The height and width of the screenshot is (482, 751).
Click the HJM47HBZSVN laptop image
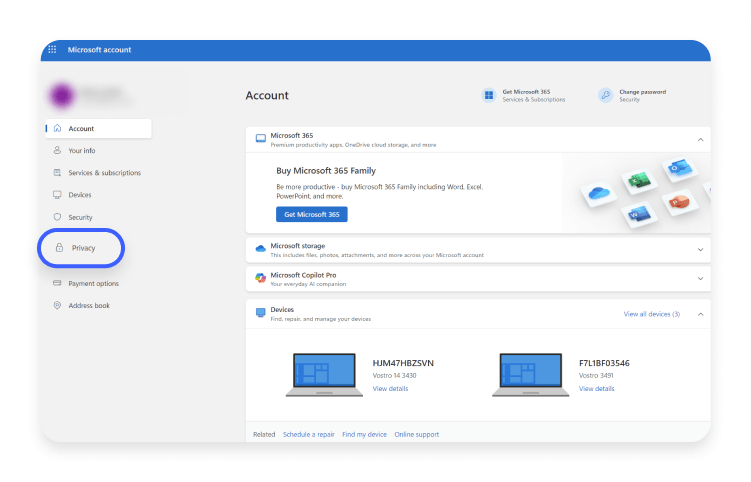(324, 375)
